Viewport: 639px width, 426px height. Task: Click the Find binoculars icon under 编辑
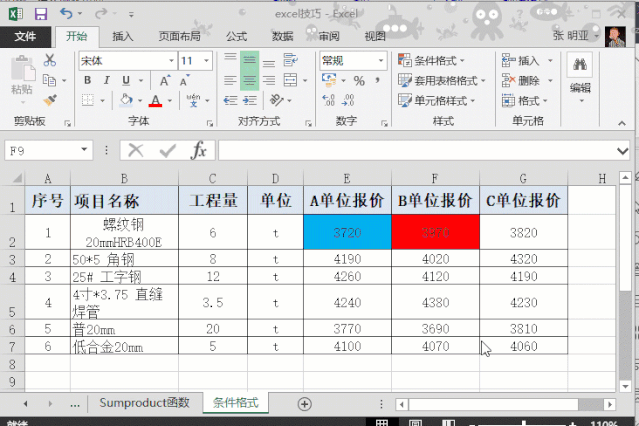580,67
